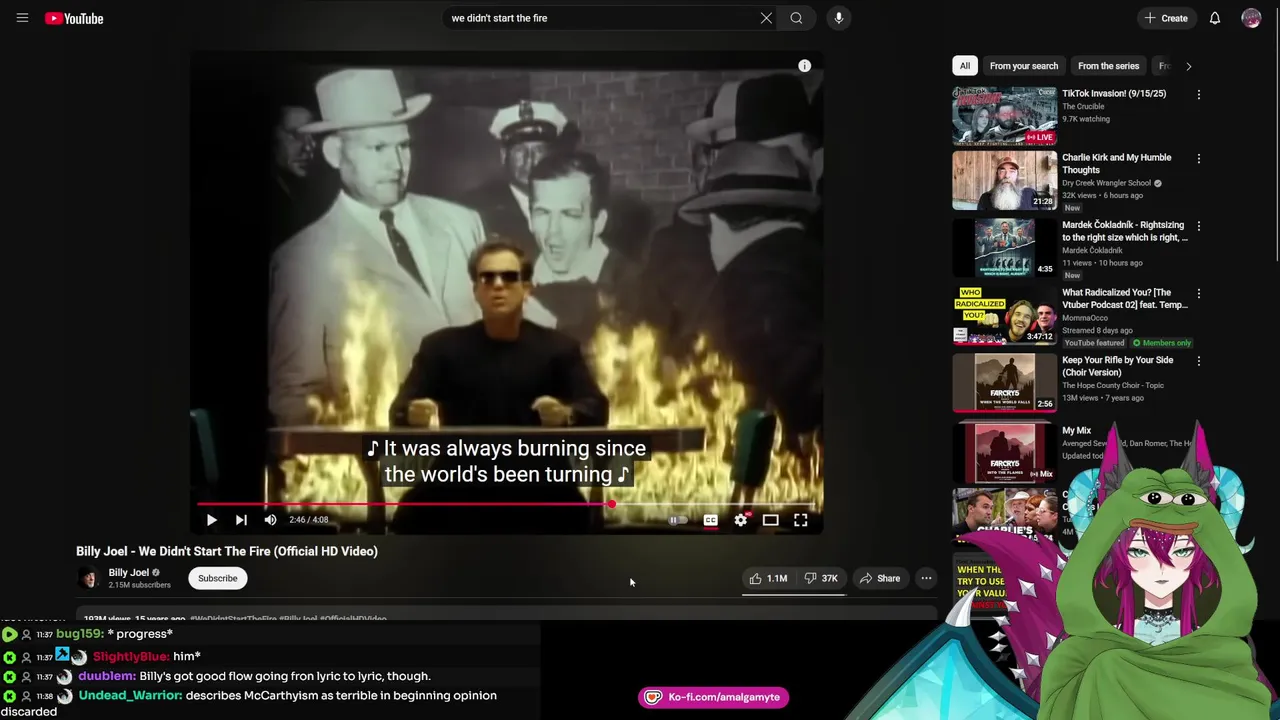Open Charlie Kirk and My Humble Thoughts thumbnail

(x=1004, y=181)
